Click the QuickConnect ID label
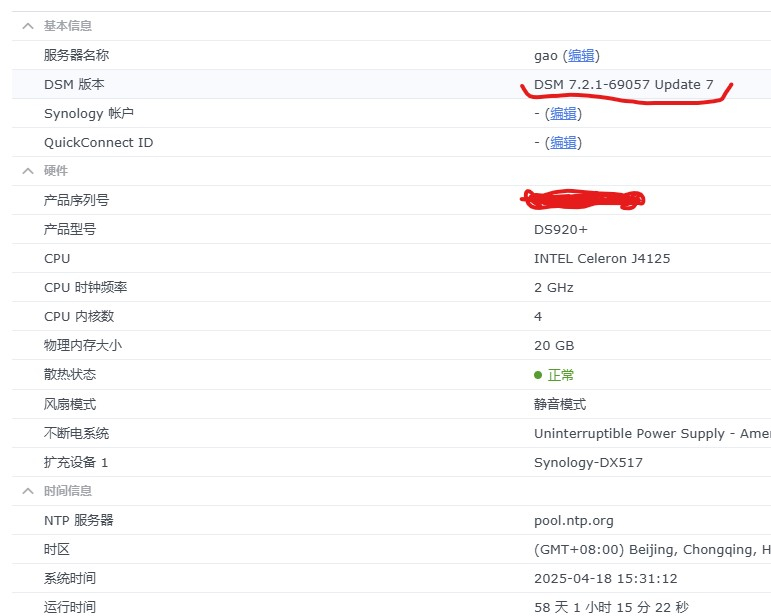The height and width of the screenshot is (616, 771). [x=98, y=143]
